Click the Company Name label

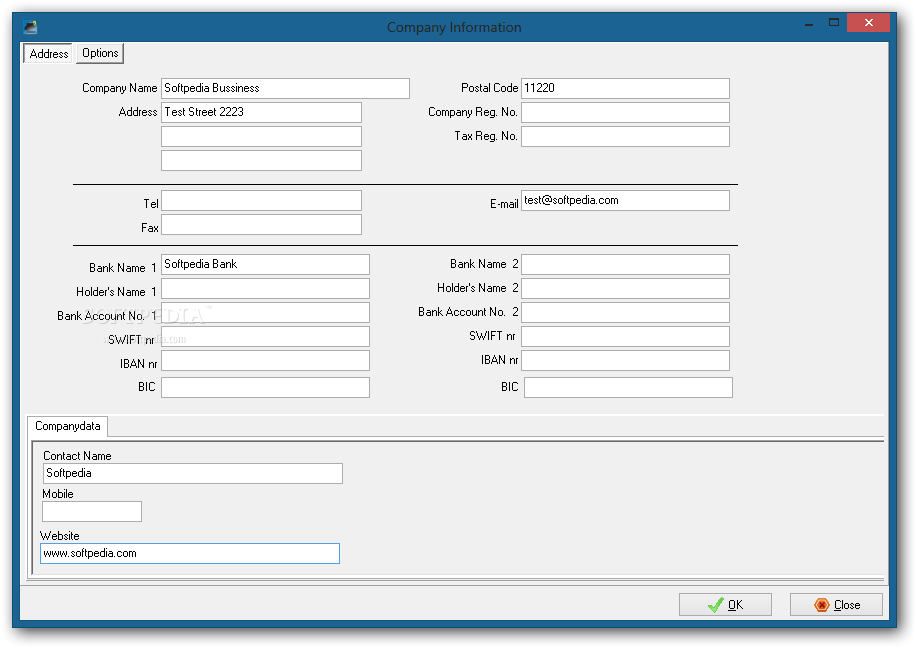[119, 88]
